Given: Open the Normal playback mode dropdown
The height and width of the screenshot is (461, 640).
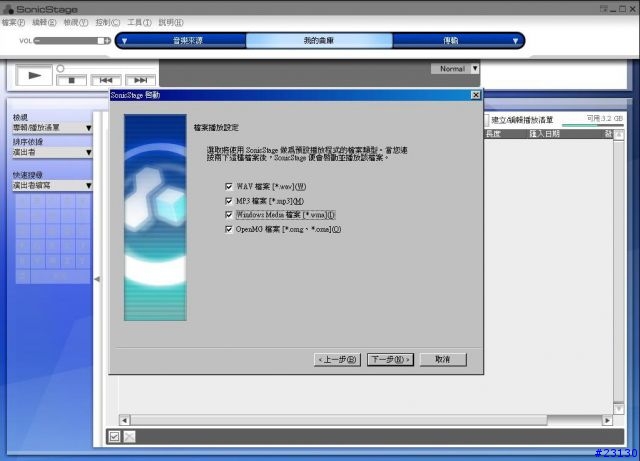Looking at the screenshot, I should coord(455,69).
